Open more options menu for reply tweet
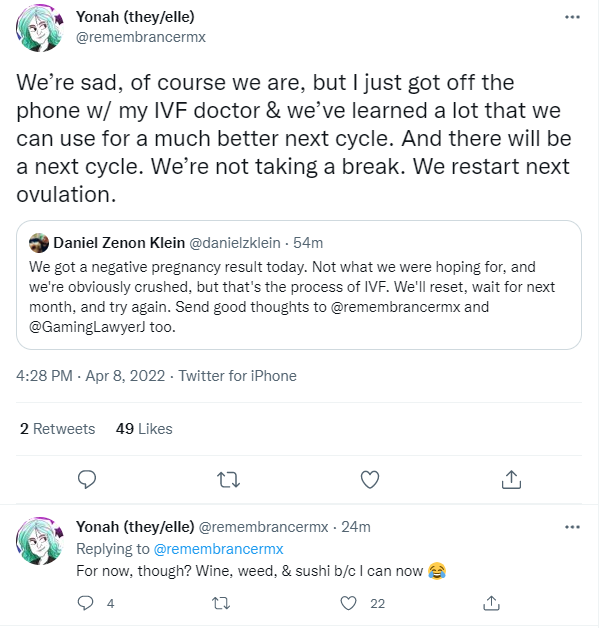This screenshot has height=628, width=600. 572,527
